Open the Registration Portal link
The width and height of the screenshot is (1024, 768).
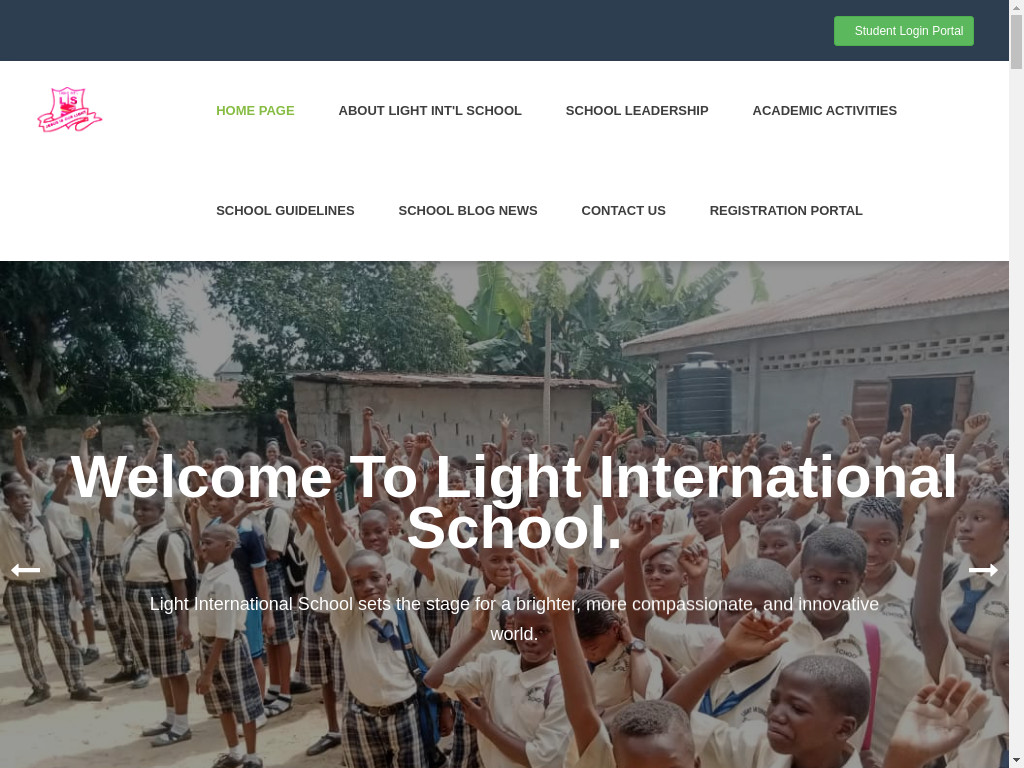coord(786,210)
